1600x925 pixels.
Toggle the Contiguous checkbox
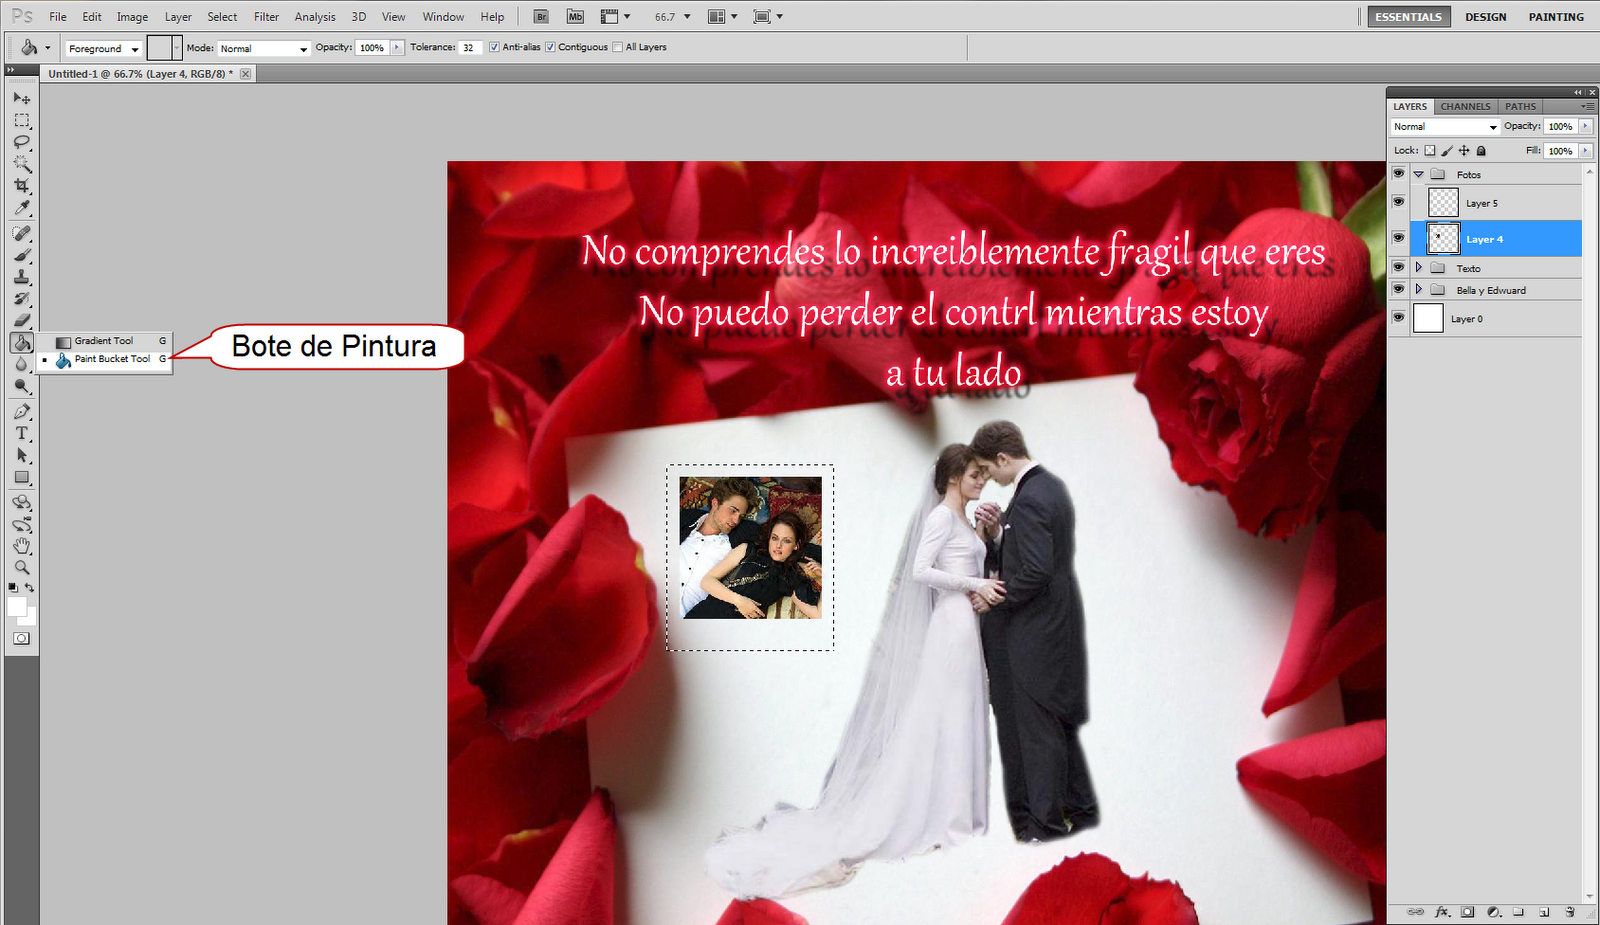(550, 47)
